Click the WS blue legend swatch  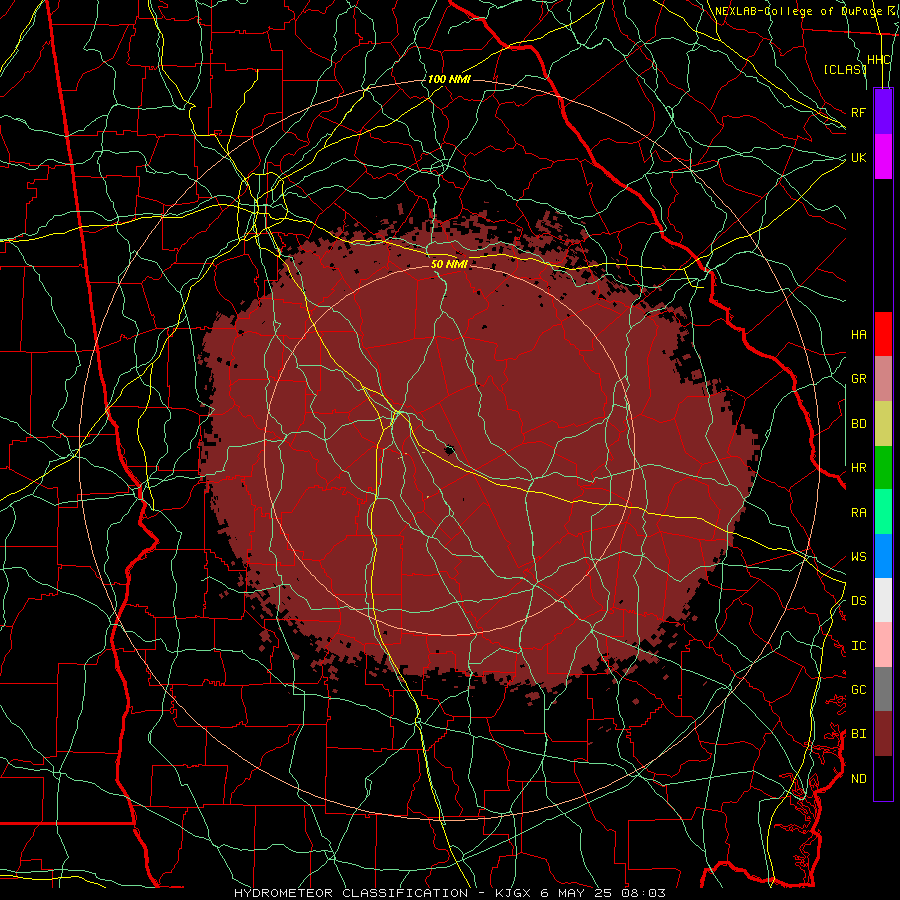(x=883, y=556)
